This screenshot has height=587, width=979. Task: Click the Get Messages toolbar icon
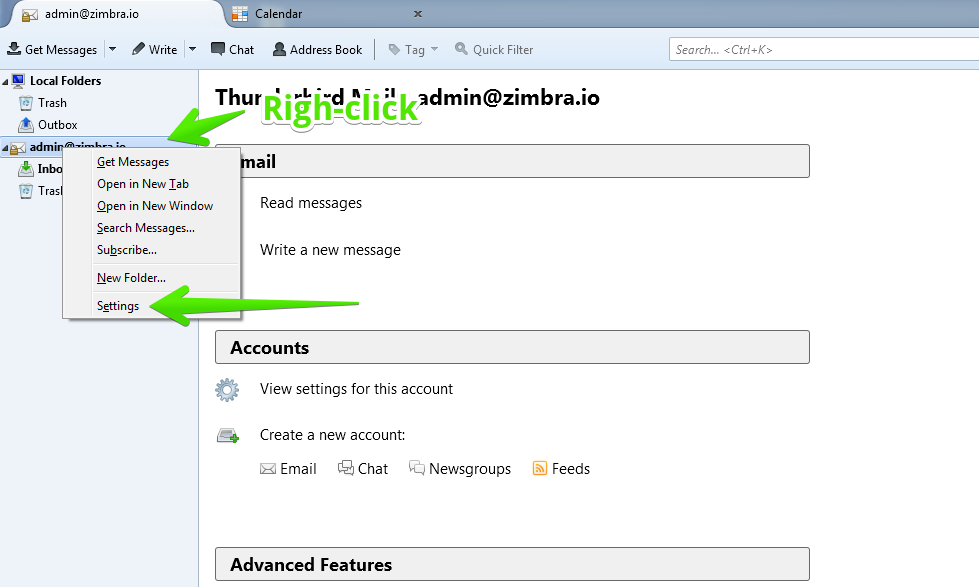tap(14, 49)
